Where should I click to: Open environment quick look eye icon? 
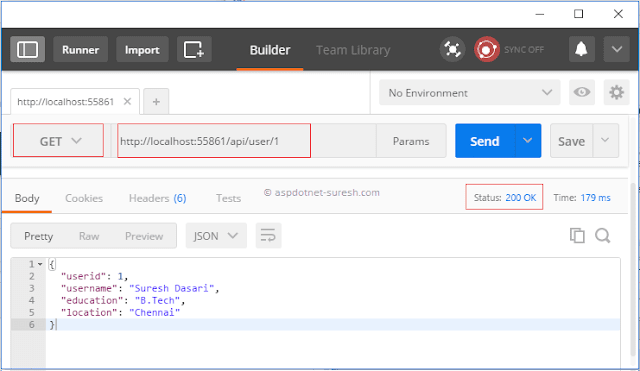click(x=582, y=93)
